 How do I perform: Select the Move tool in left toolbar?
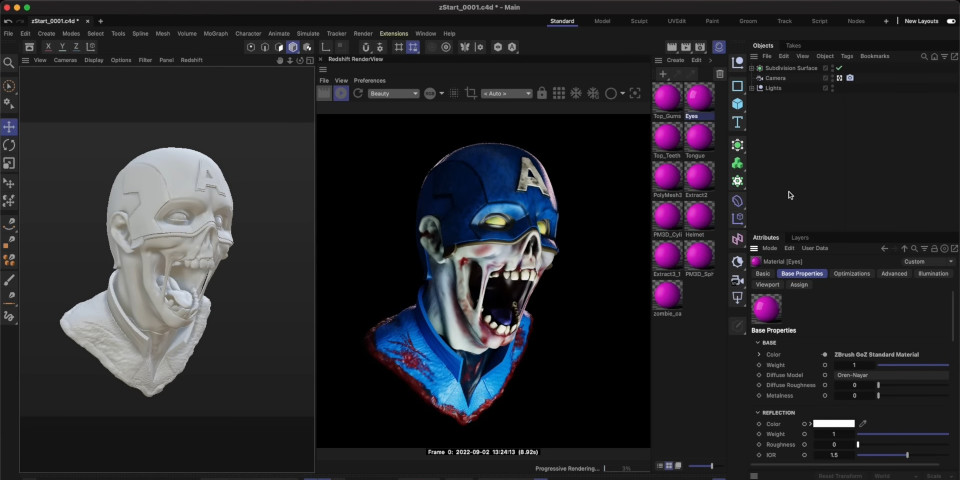[x=9, y=127]
